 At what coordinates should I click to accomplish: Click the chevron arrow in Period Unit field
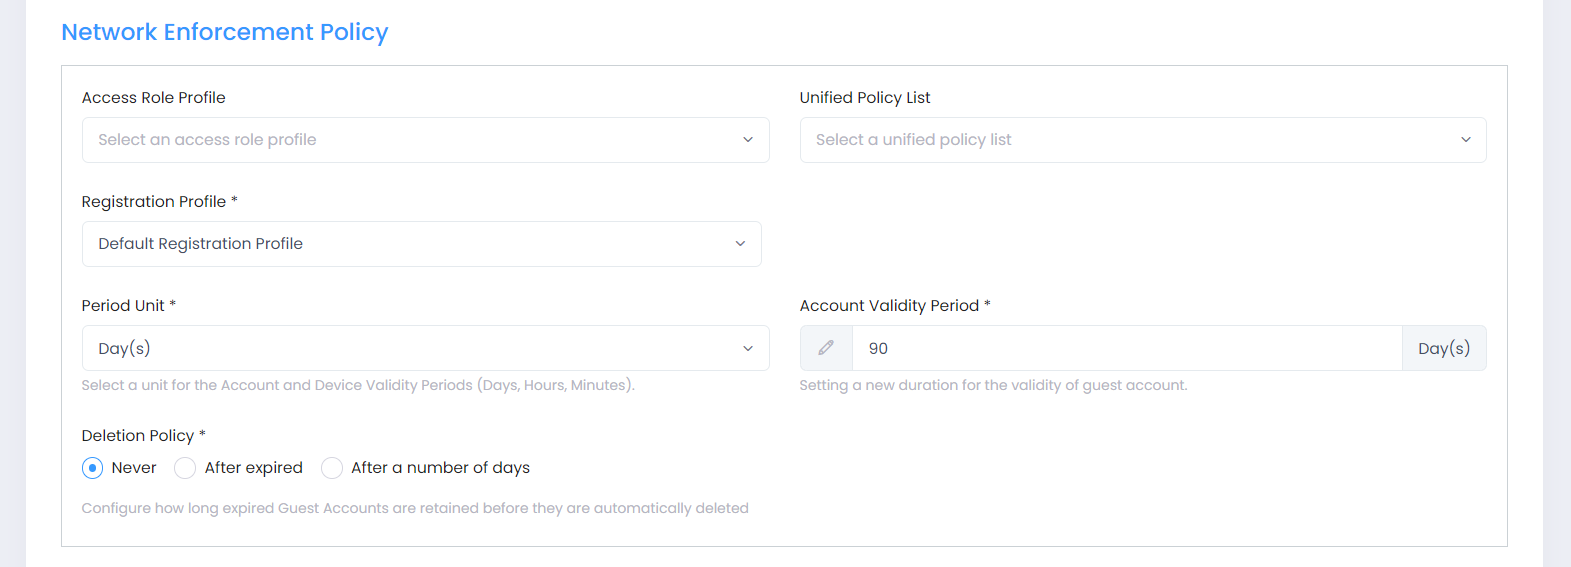click(747, 348)
